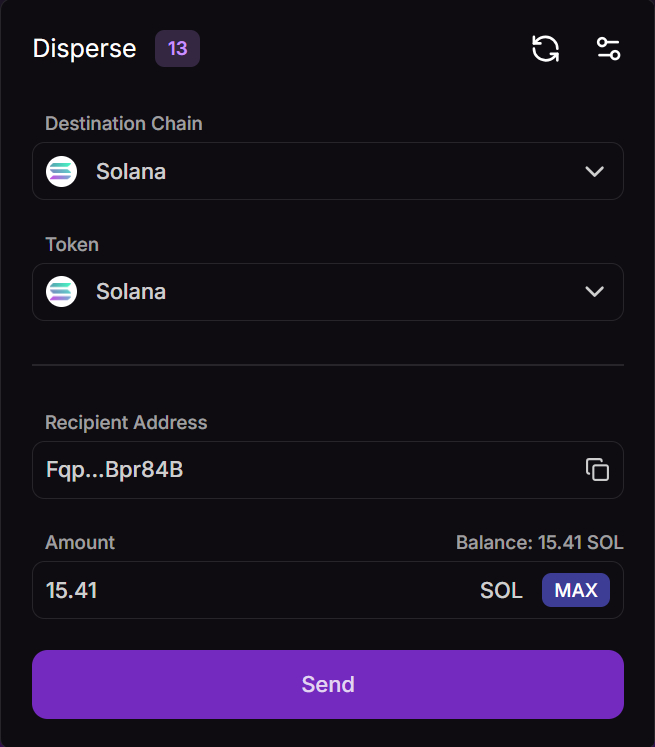The image size is (655, 747).
Task: Click the Disperse panel title
Action: point(84,48)
